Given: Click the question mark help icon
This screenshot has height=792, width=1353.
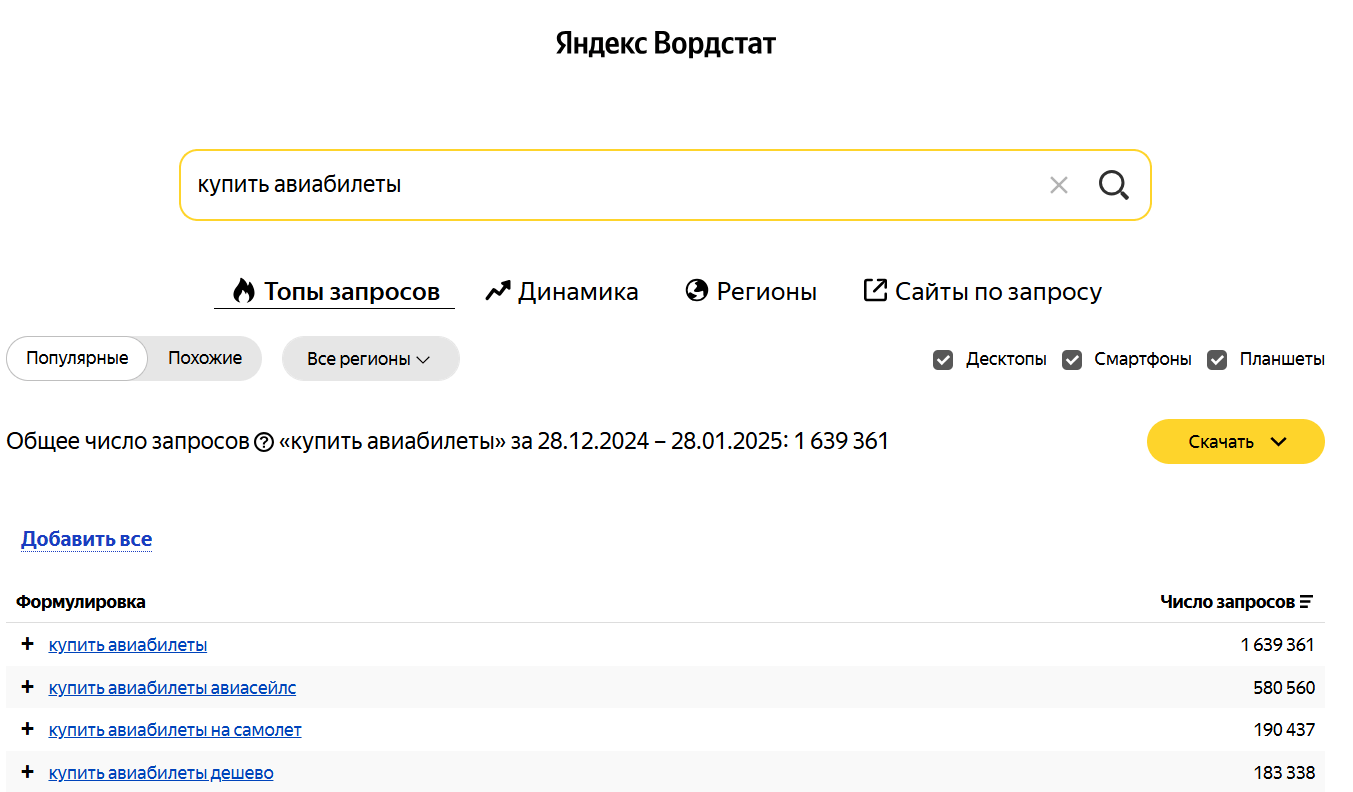Looking at the screenshot, I should (264, 442).
